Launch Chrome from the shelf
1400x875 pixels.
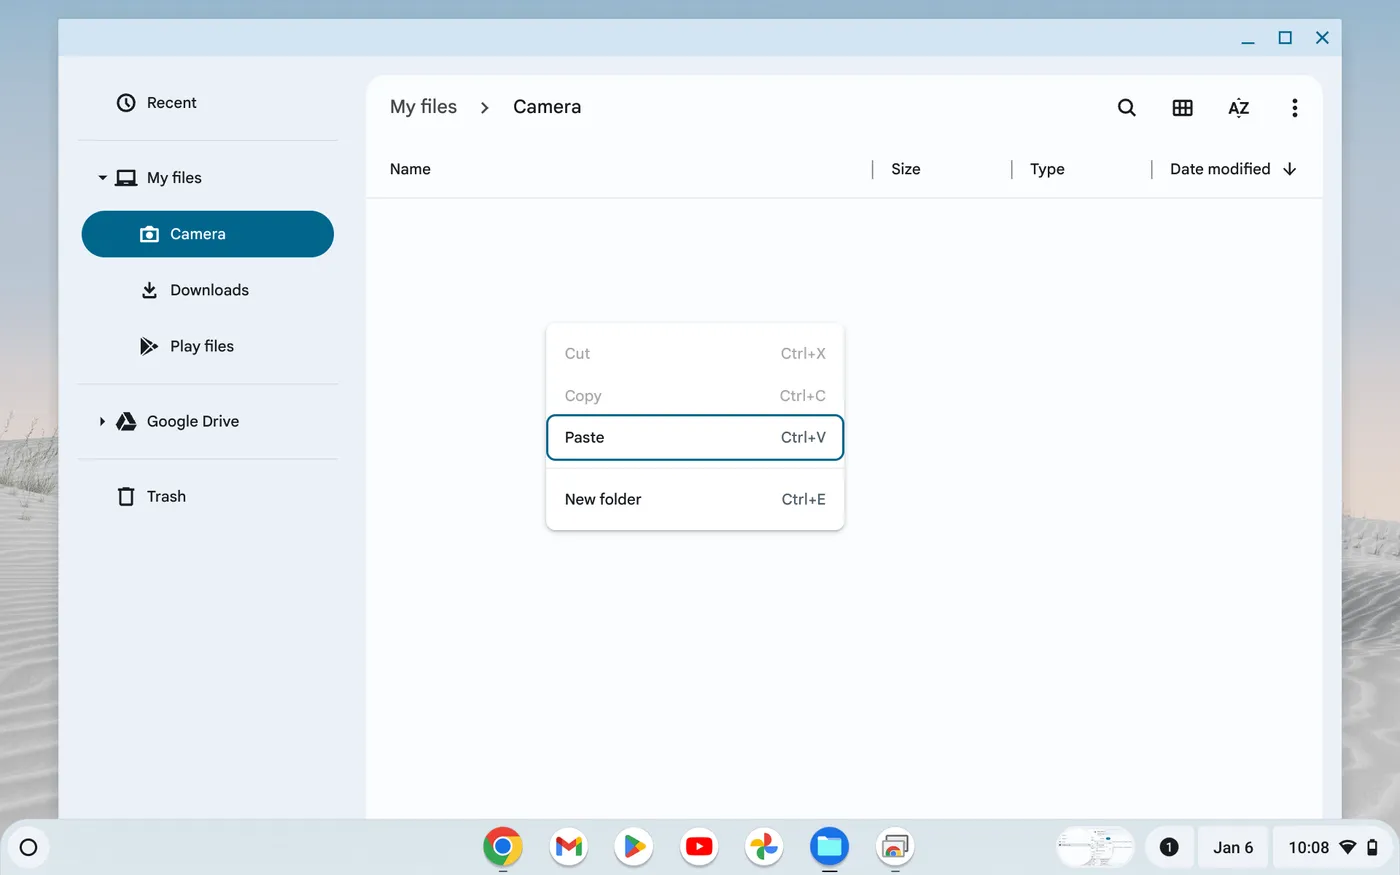coord(503,847)
